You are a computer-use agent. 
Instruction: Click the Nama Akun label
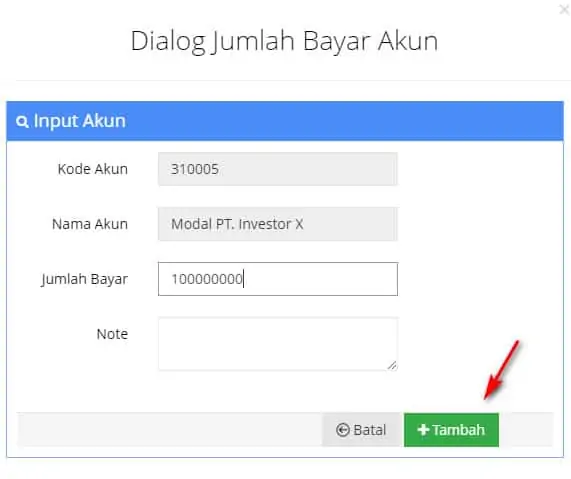click(90, 224)
